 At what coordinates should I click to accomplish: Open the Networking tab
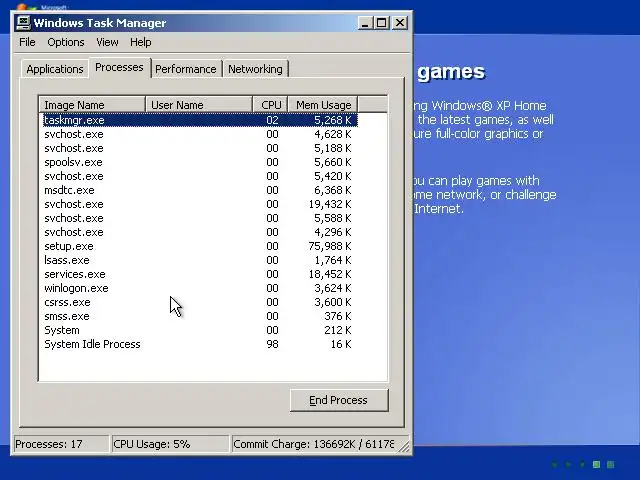tap(255, 69)
